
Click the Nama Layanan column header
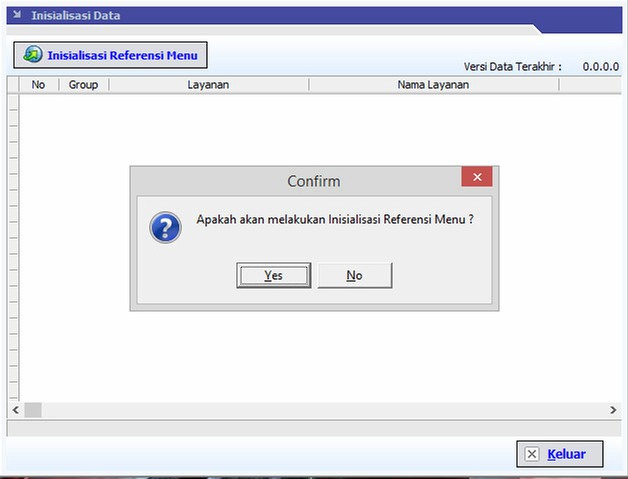(x=433, y=85)
